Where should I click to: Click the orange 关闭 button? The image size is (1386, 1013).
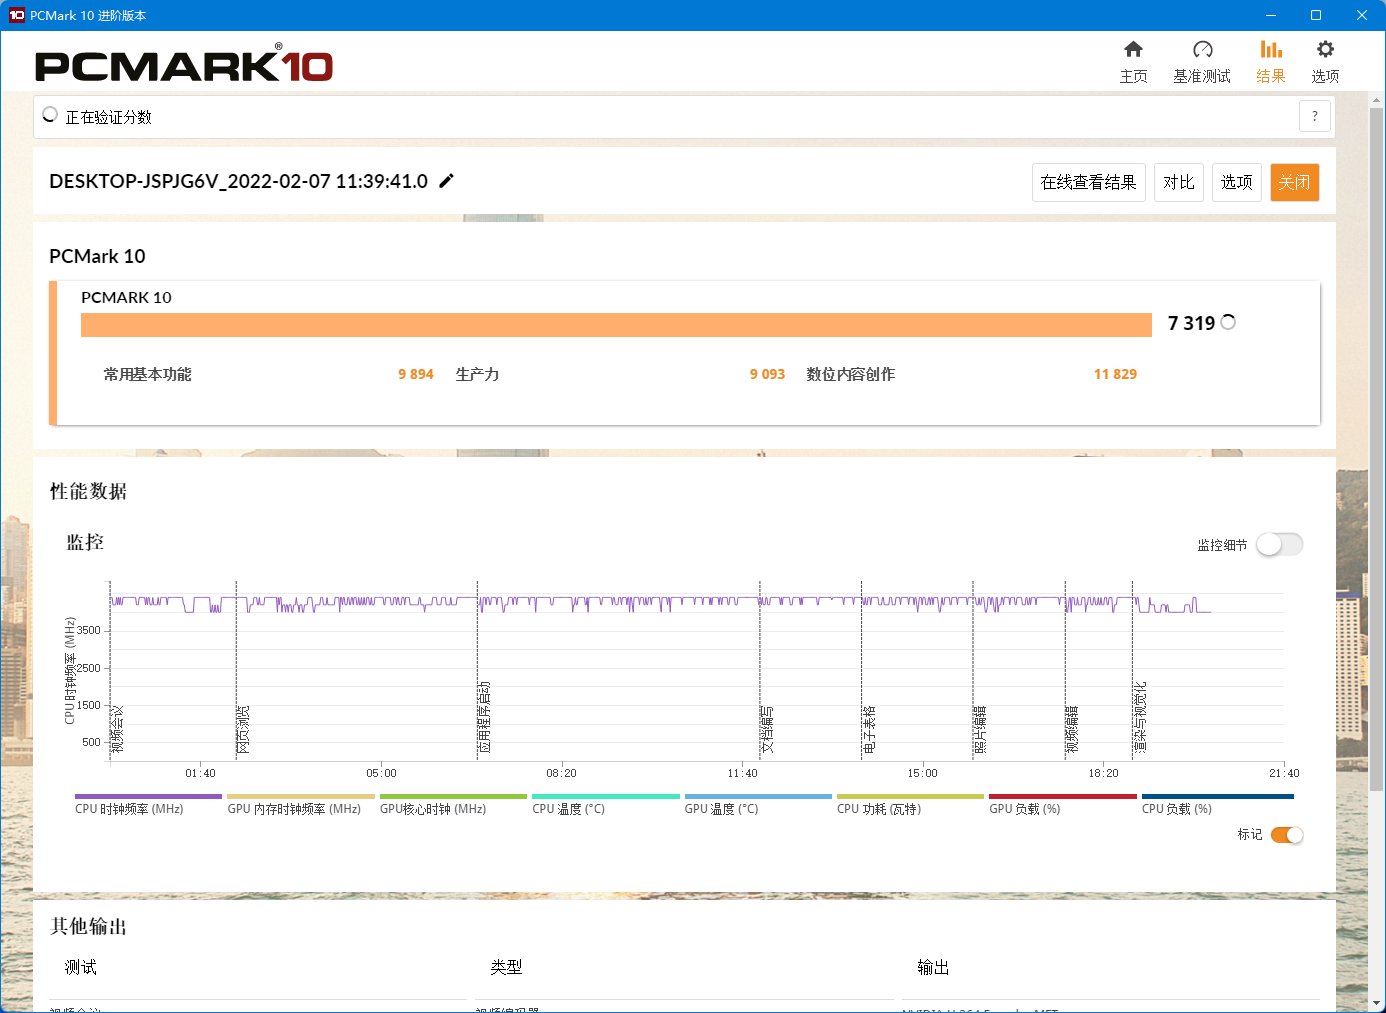click(1294, 182)
